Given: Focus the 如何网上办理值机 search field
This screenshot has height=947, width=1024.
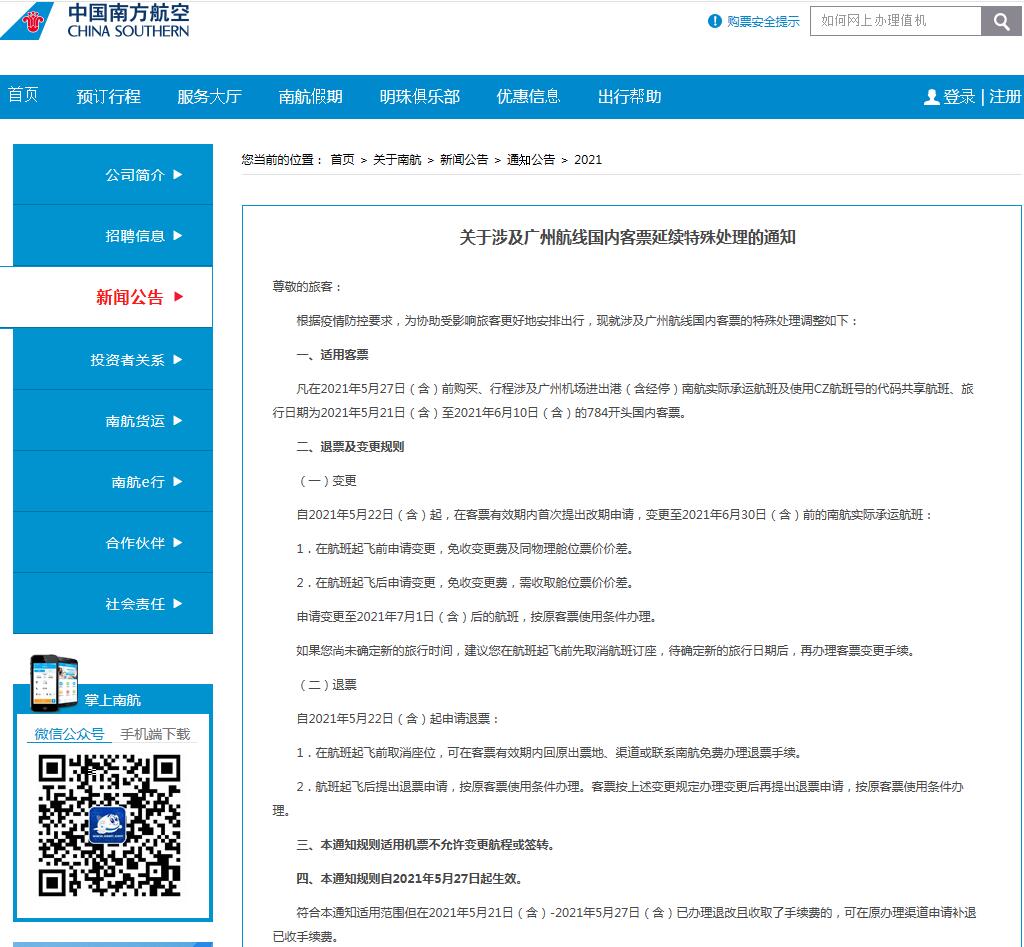Looking at the screenshot, I should coord(894,21).
